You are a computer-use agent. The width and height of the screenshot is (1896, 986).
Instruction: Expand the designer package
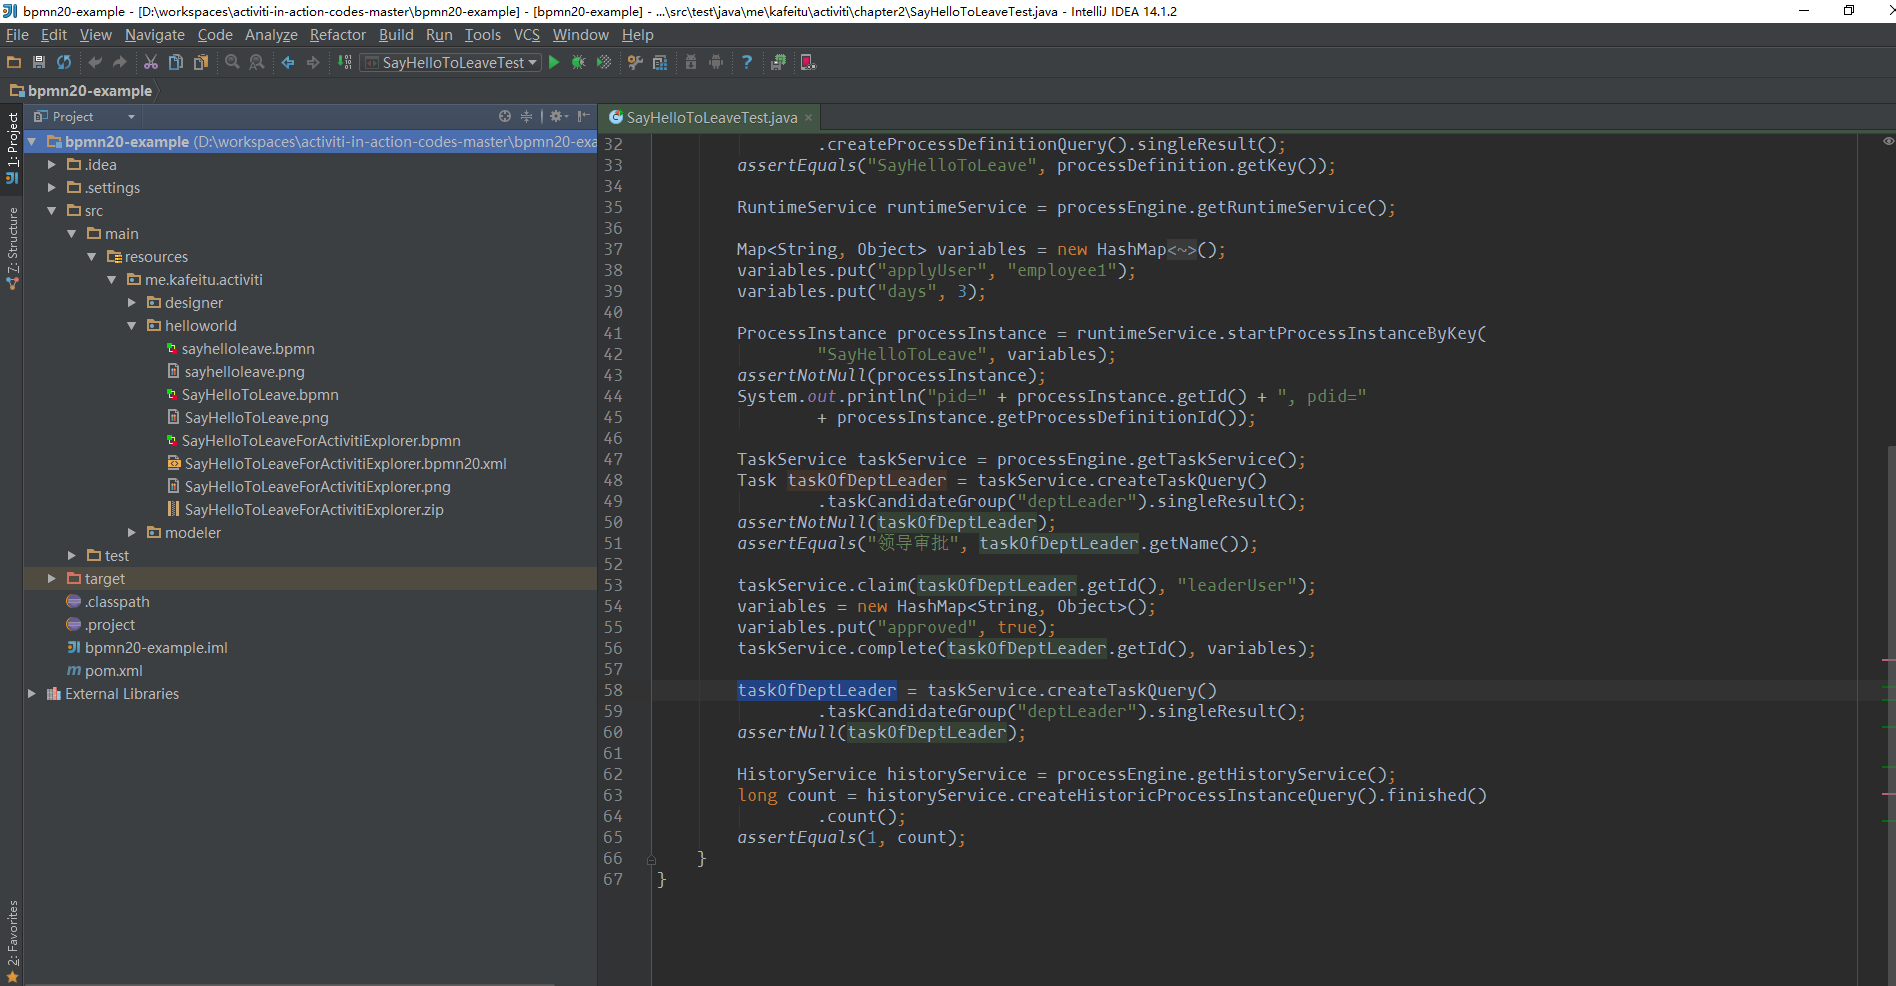131,303
